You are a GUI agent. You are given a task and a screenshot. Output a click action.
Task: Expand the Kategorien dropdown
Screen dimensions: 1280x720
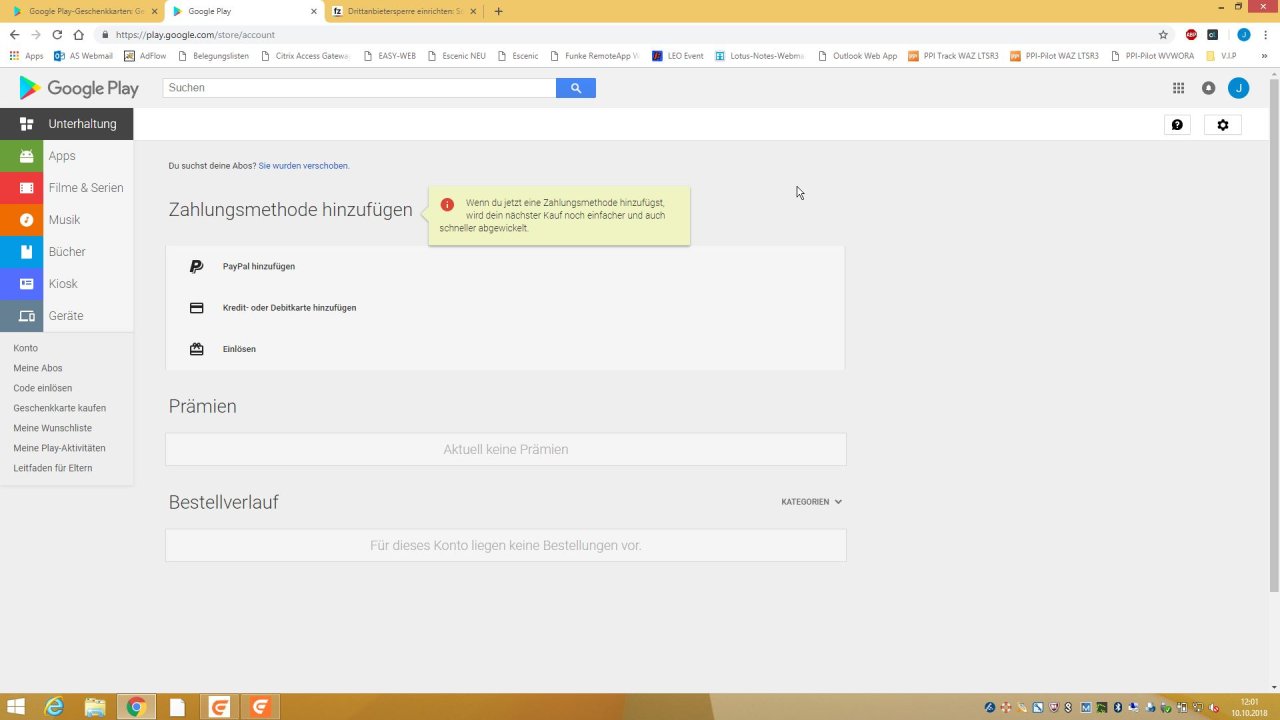pos(811,502)
